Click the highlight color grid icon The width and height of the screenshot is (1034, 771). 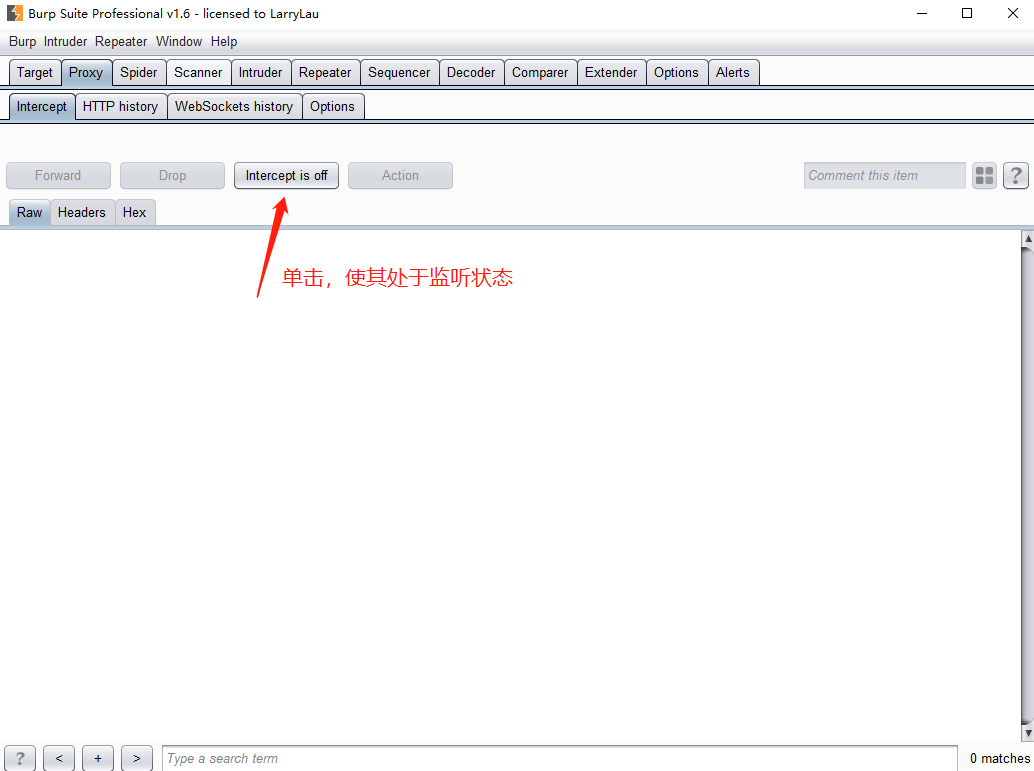[x=984, y=176]
